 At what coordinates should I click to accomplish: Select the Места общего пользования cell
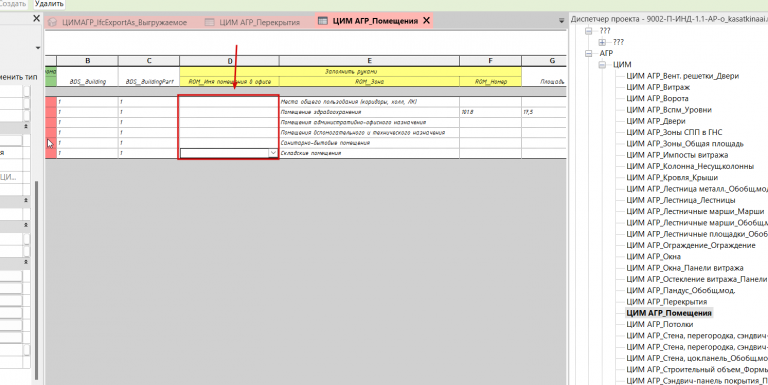[x=369, y=102]
